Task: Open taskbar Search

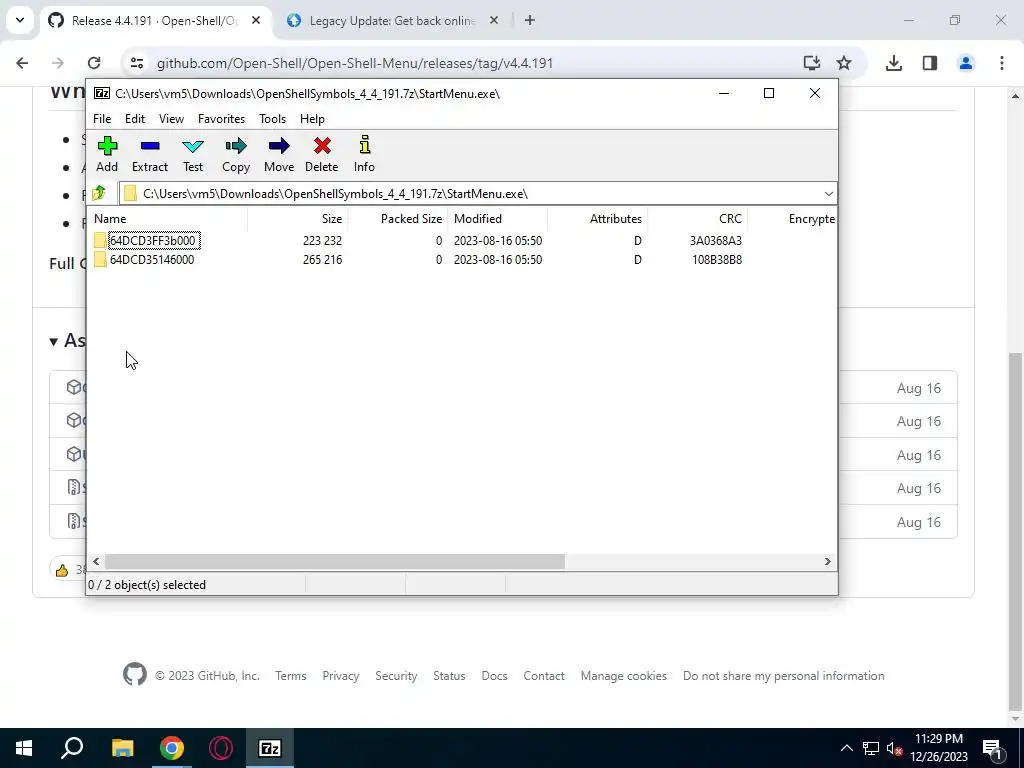Action: (72, 748)
